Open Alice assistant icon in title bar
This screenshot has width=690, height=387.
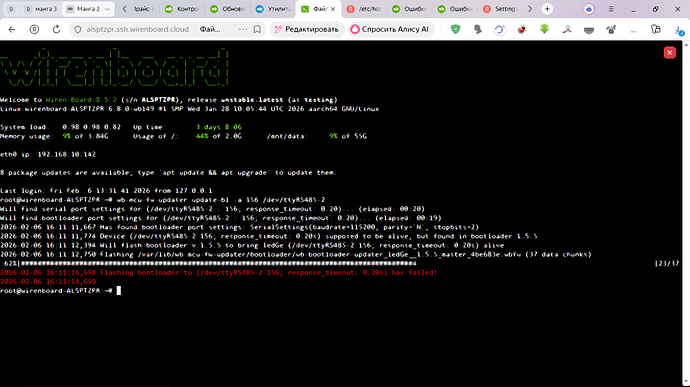(589, 9)
